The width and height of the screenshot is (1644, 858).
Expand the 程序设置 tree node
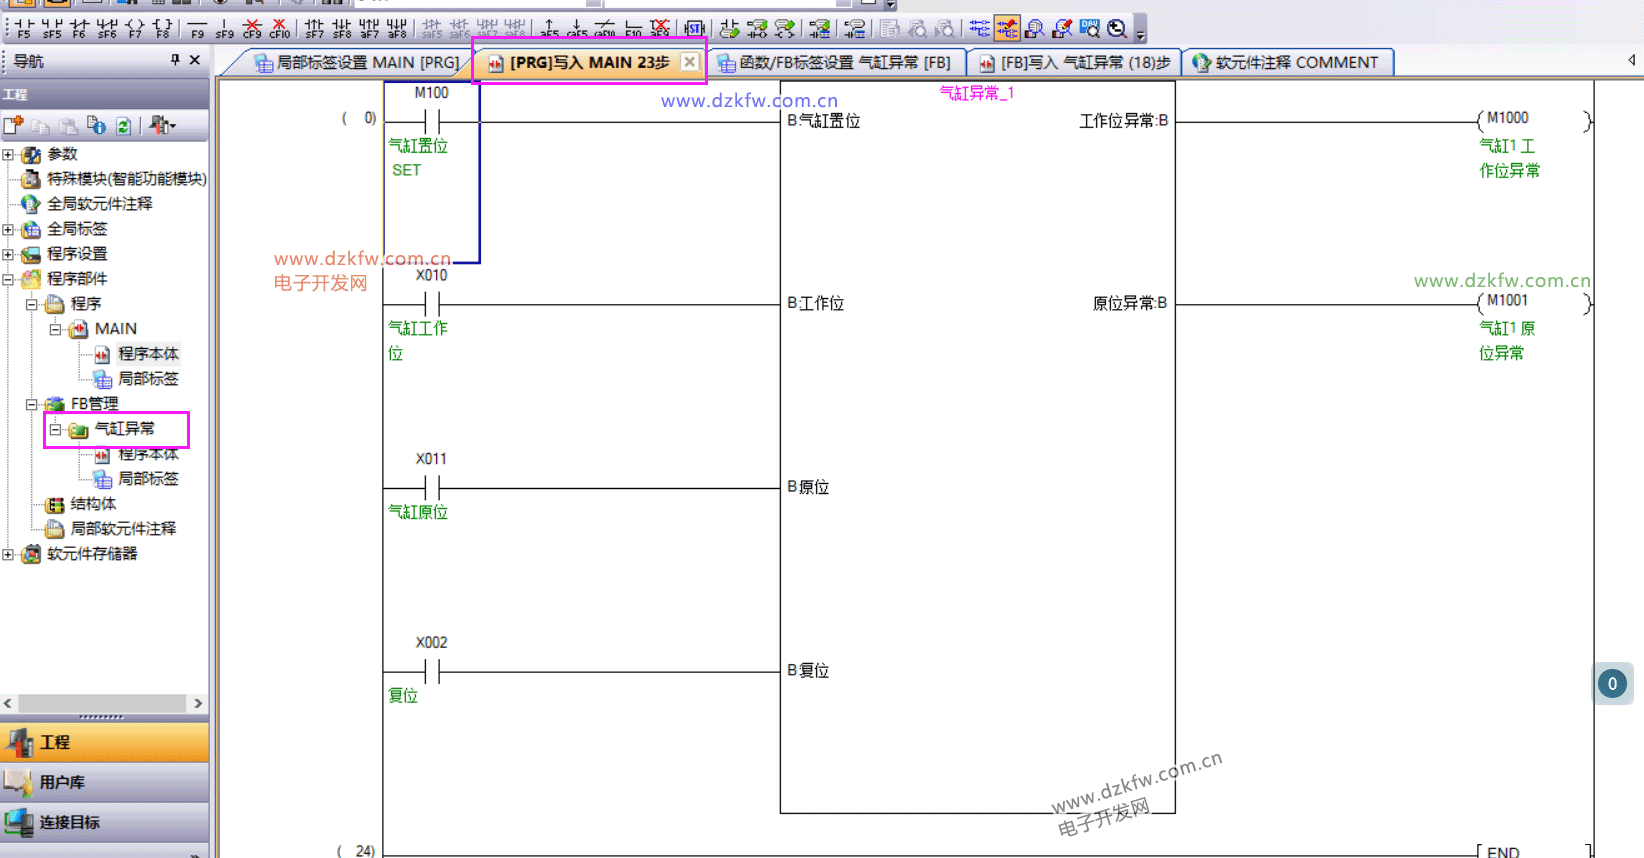8,255
